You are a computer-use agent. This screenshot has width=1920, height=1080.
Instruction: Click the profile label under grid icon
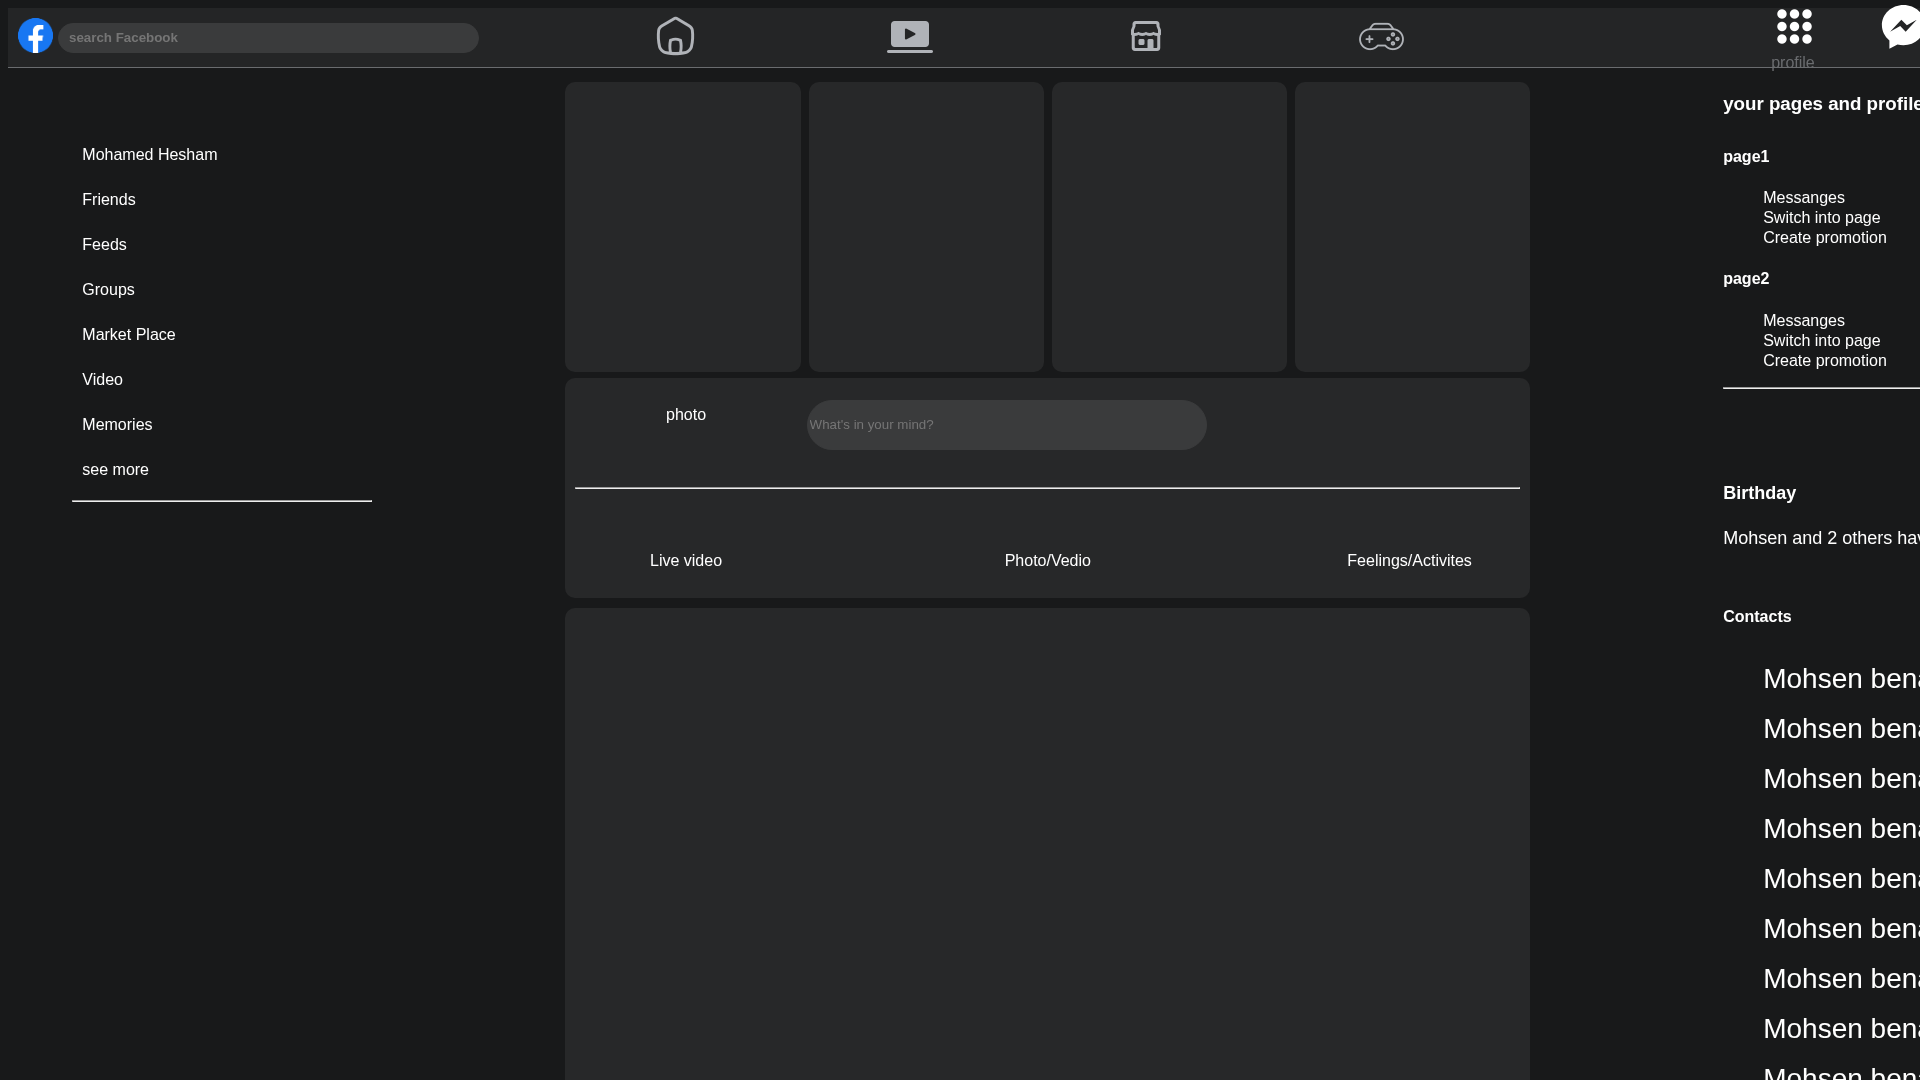tap(1792, 63)
